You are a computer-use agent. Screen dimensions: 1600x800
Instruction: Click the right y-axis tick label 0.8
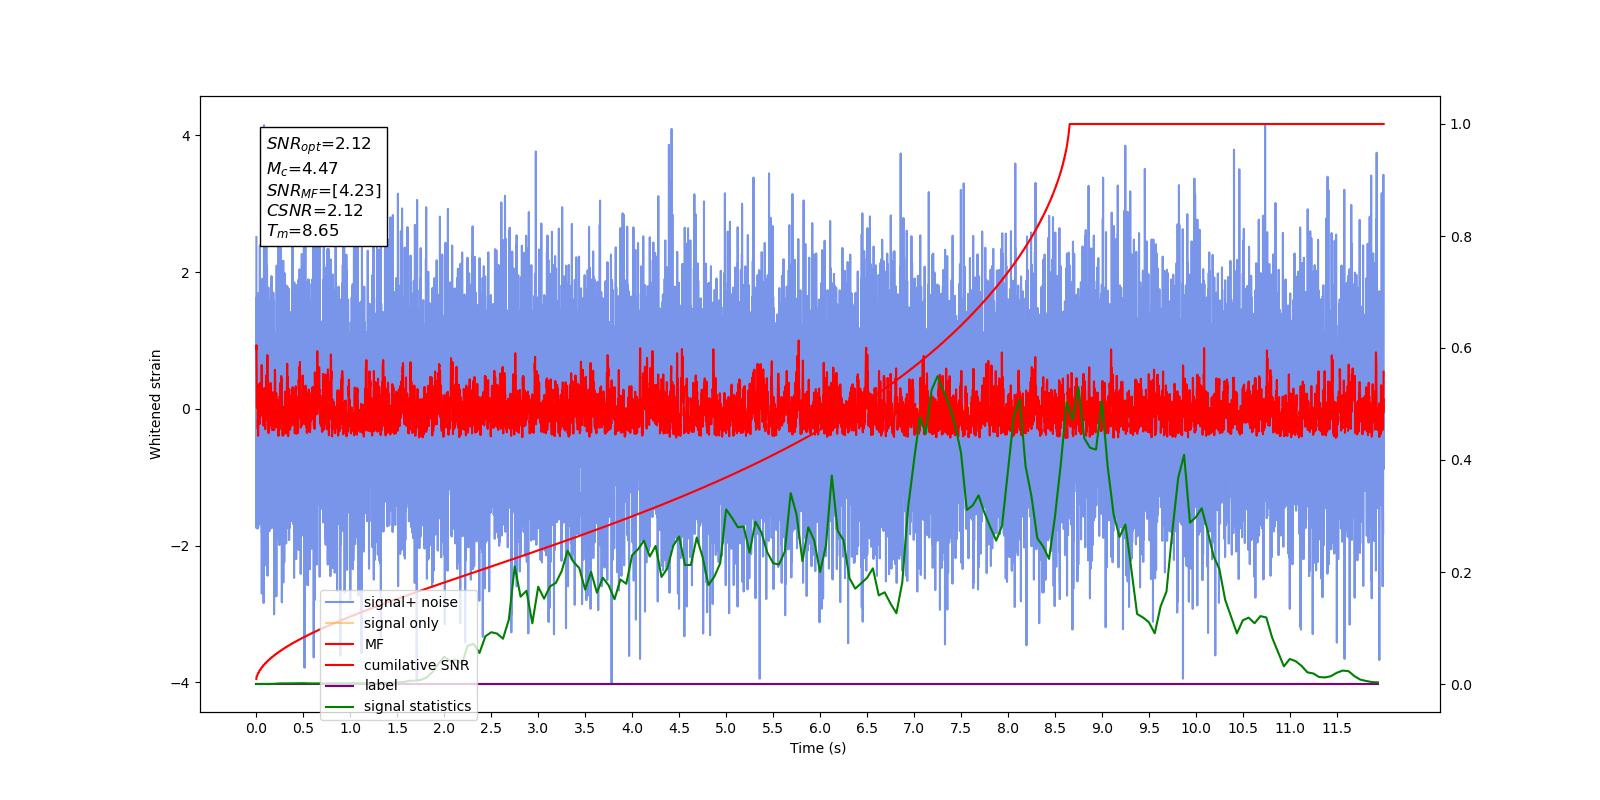click(1461, 237)
